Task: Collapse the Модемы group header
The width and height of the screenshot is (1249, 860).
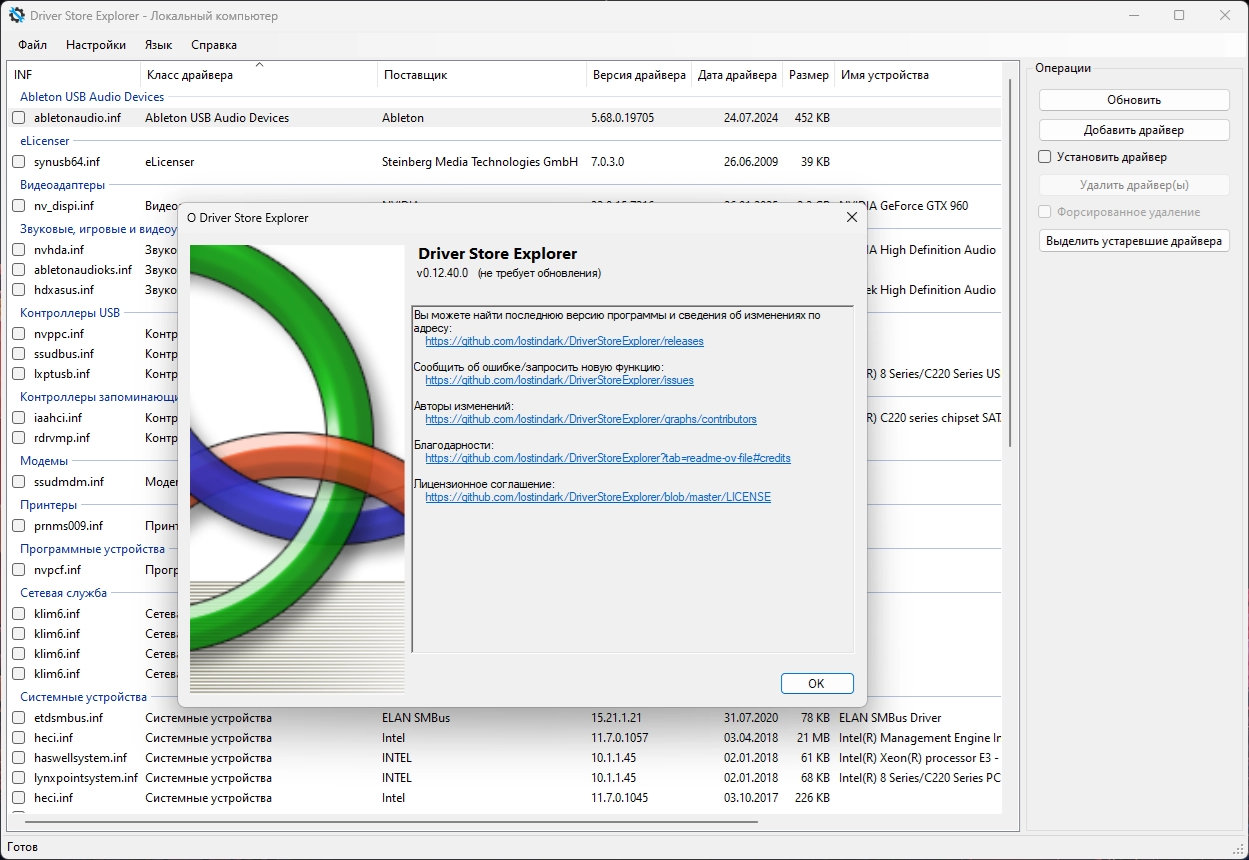Action: [x=44, y=461]
